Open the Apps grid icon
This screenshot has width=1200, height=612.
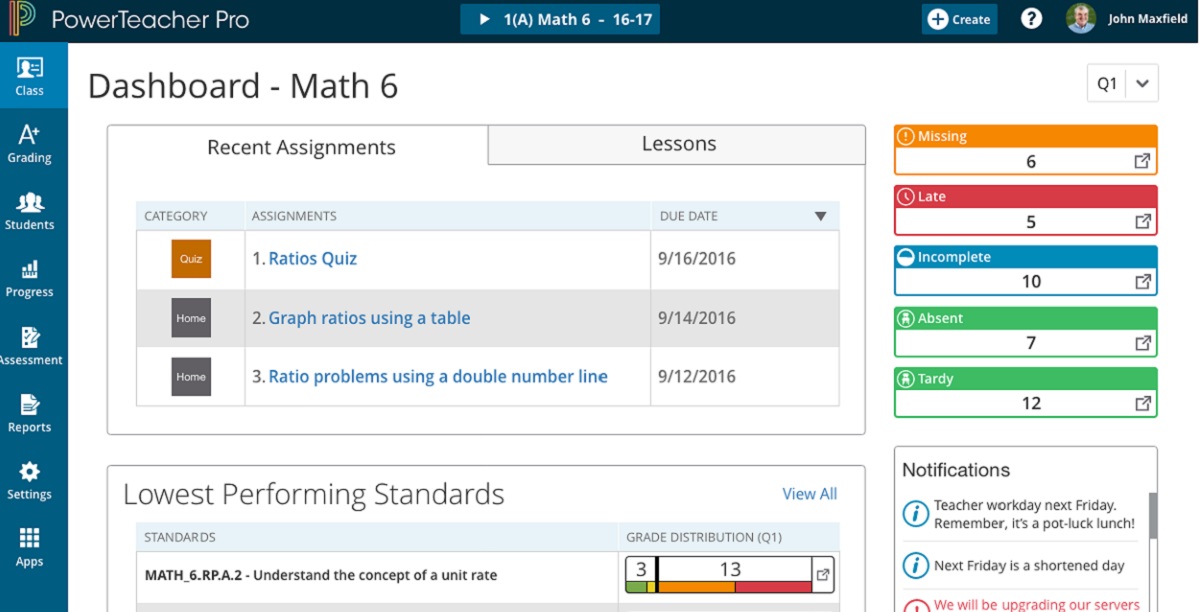tap(30, 548)
